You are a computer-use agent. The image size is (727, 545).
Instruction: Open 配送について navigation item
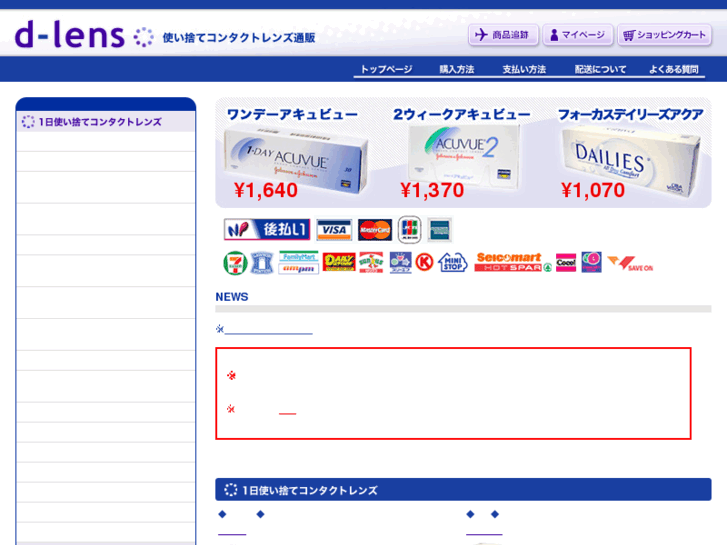(600, 69)
